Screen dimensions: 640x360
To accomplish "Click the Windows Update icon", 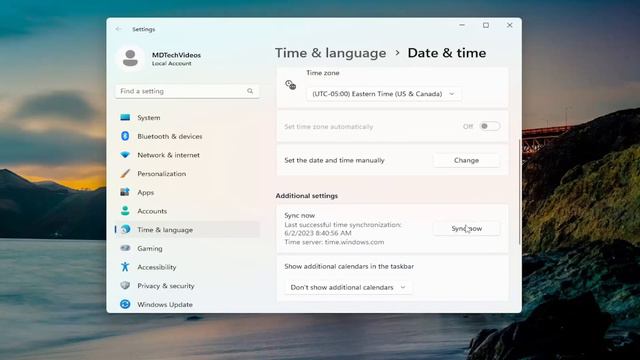I will (x=125, y=304).
